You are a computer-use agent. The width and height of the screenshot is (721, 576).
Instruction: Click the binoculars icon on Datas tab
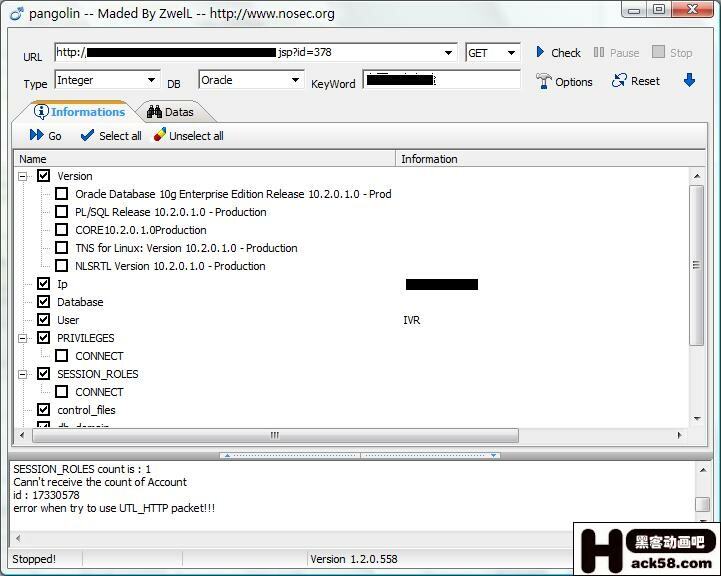(155, 112)
